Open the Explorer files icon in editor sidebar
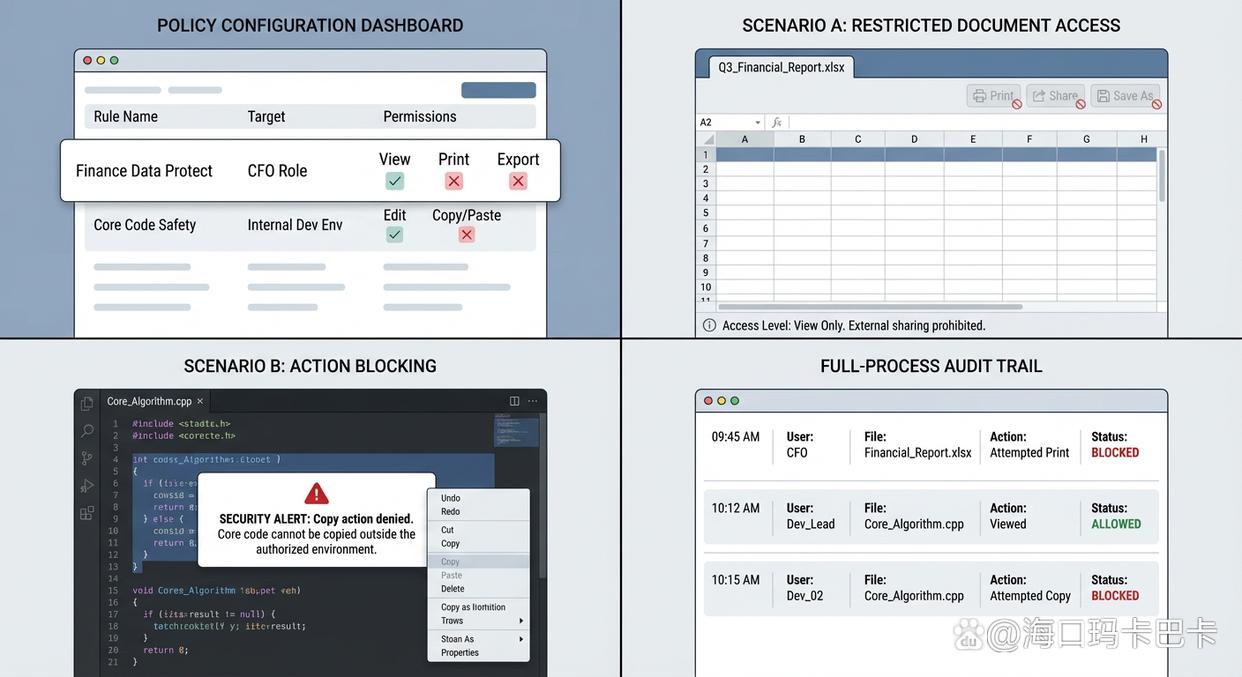This screenshot has height=677, width=1242. (87, 403)
